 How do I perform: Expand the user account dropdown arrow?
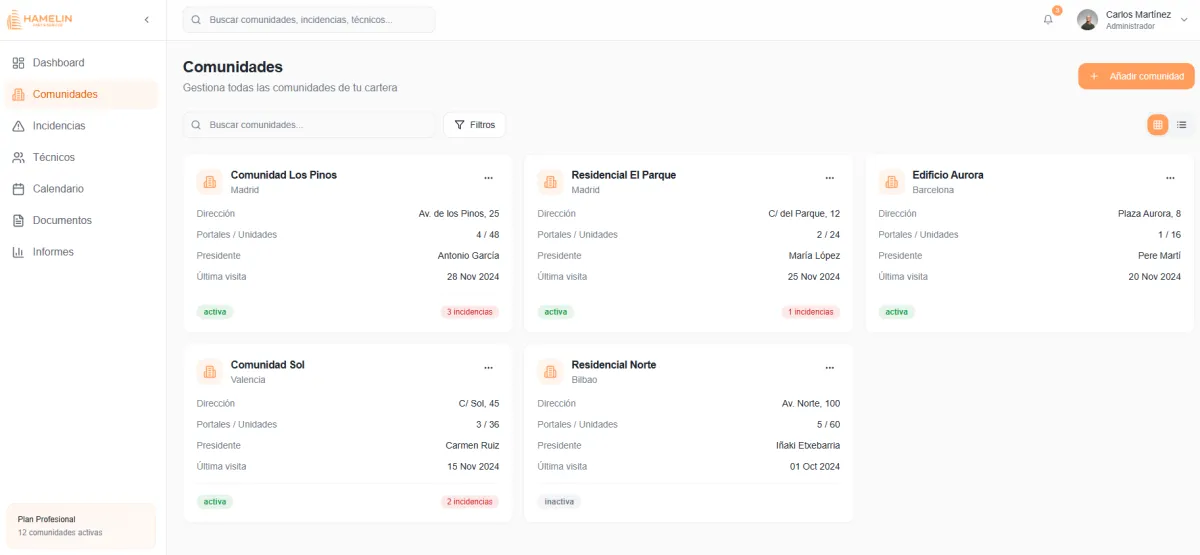tap(1185, 20)
